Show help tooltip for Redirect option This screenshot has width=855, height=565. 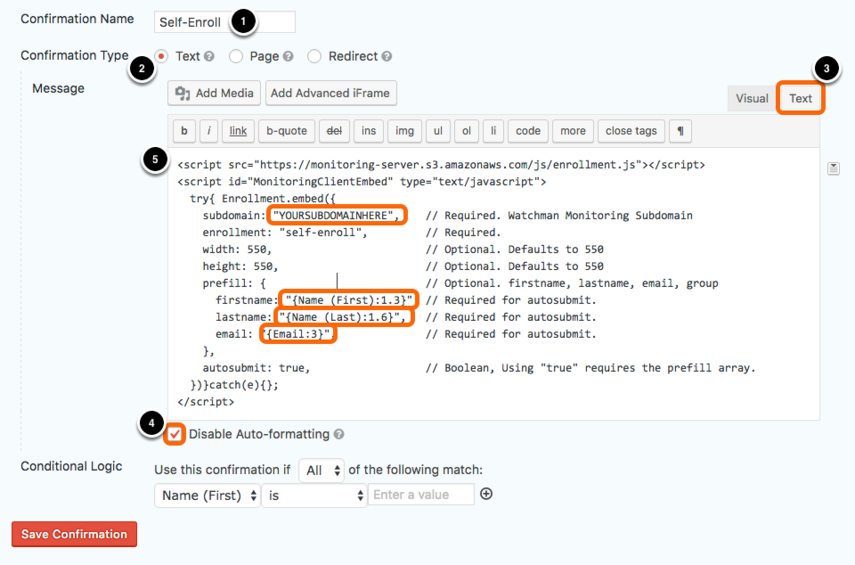point(387,56)
